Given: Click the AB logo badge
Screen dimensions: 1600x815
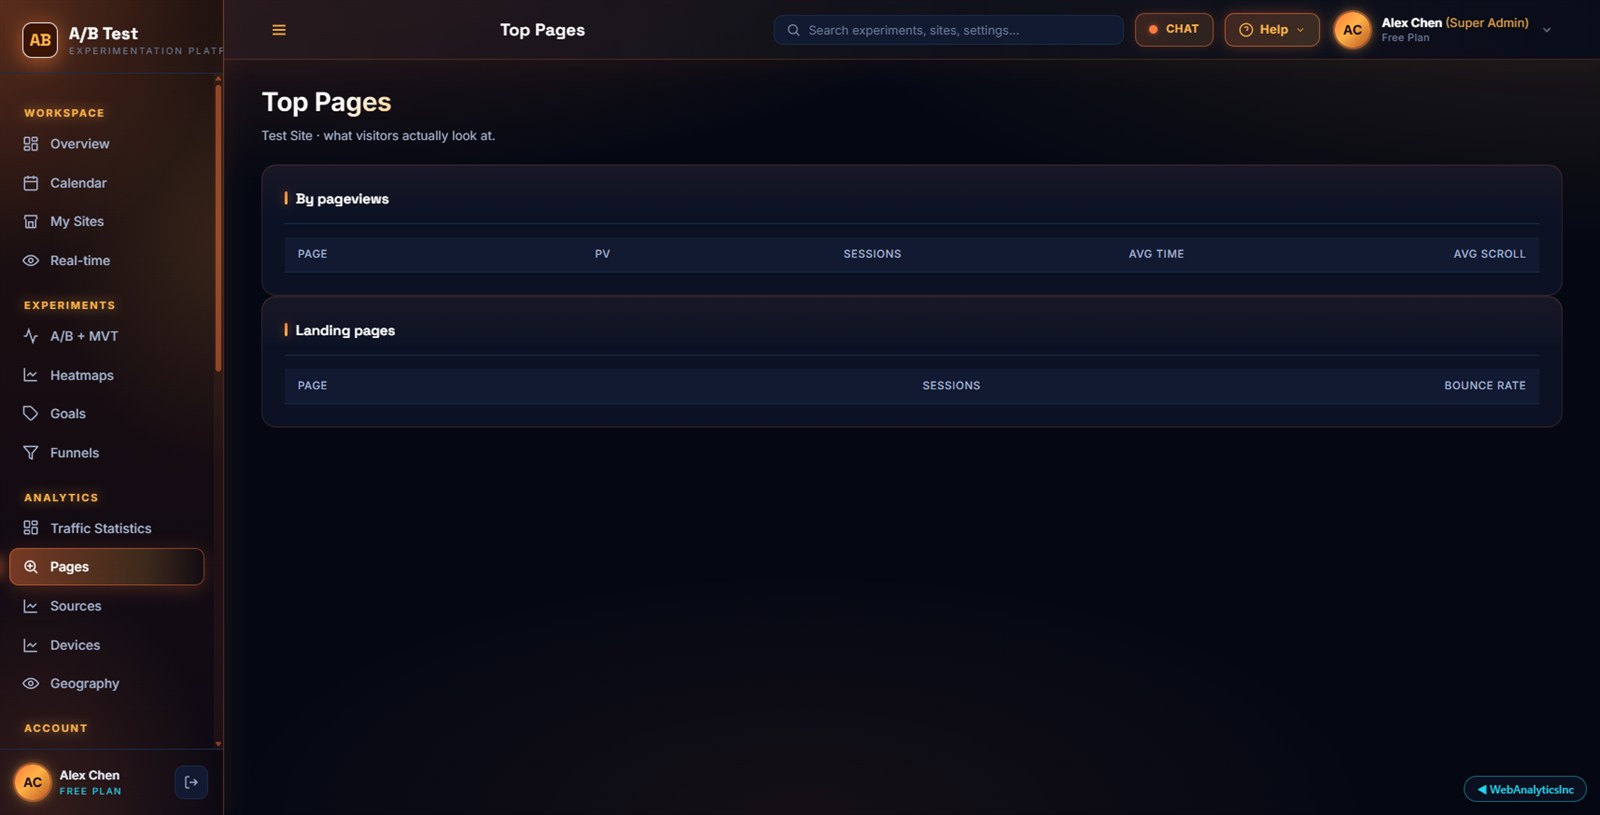Looking at the screenshot, I should pyautogui.click(x=40, y=40).
